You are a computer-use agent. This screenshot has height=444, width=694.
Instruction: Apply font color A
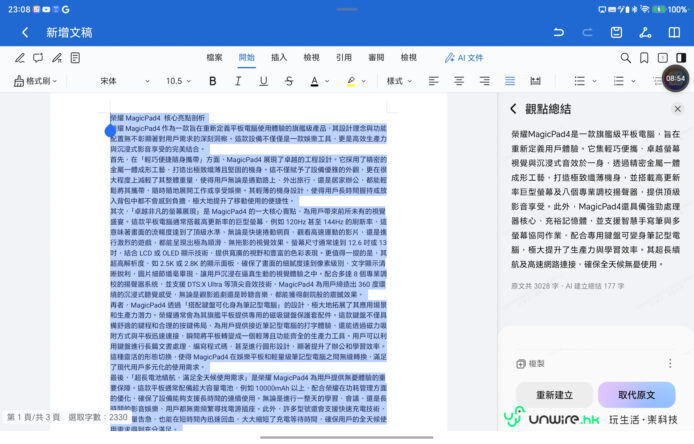point(314,81)
